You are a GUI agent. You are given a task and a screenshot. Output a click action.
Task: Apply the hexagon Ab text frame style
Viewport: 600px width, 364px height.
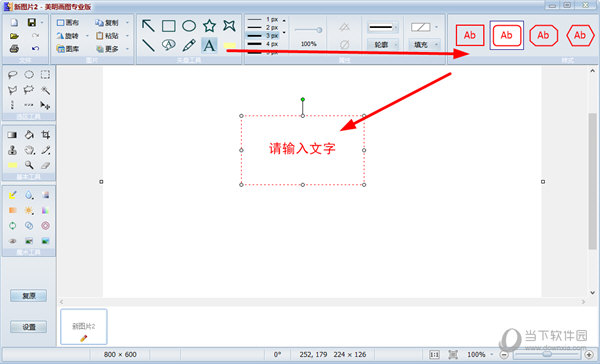pyautogui.click(x=580, y=35)
